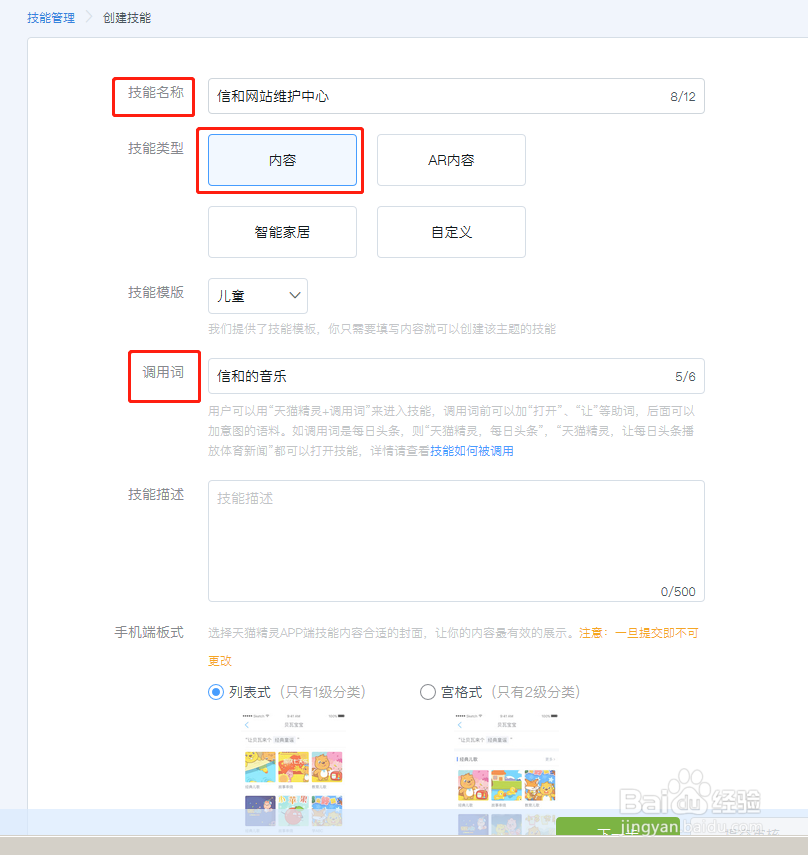
Task: Select the AR内容 skill type
Action: (451, 160)
